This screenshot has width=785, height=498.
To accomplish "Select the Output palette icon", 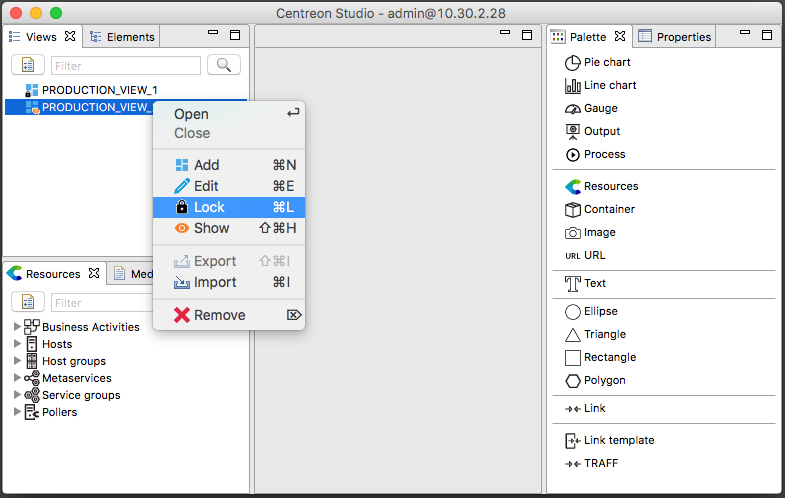I will pyautogui.click(x=572, y=132).
